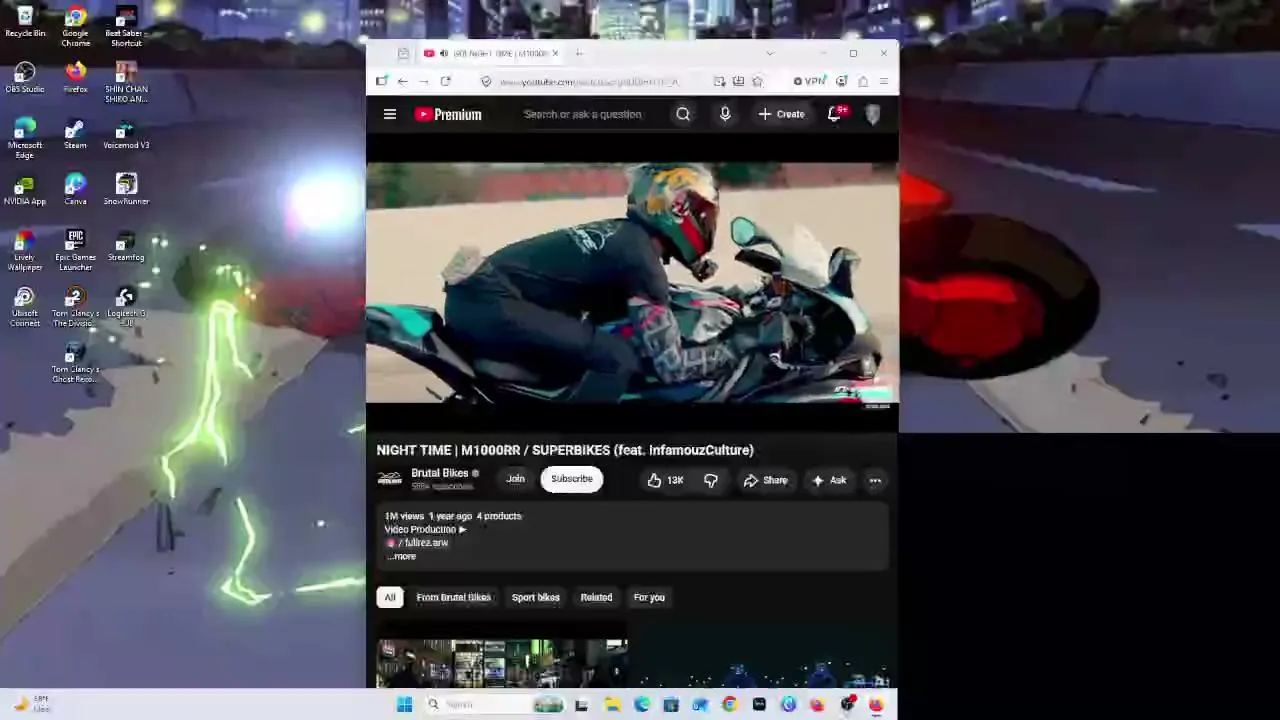Screen dimensions: 1280x720
Task: Open File Explorer from the taskbar
Action: point(612,705)
